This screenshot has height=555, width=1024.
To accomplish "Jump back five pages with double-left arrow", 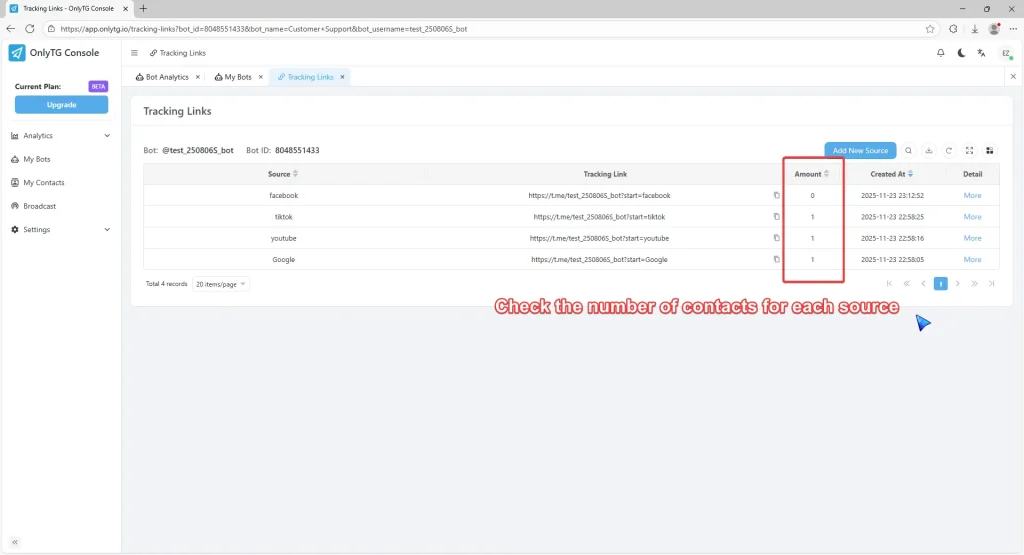I will [x=906, y=283].
